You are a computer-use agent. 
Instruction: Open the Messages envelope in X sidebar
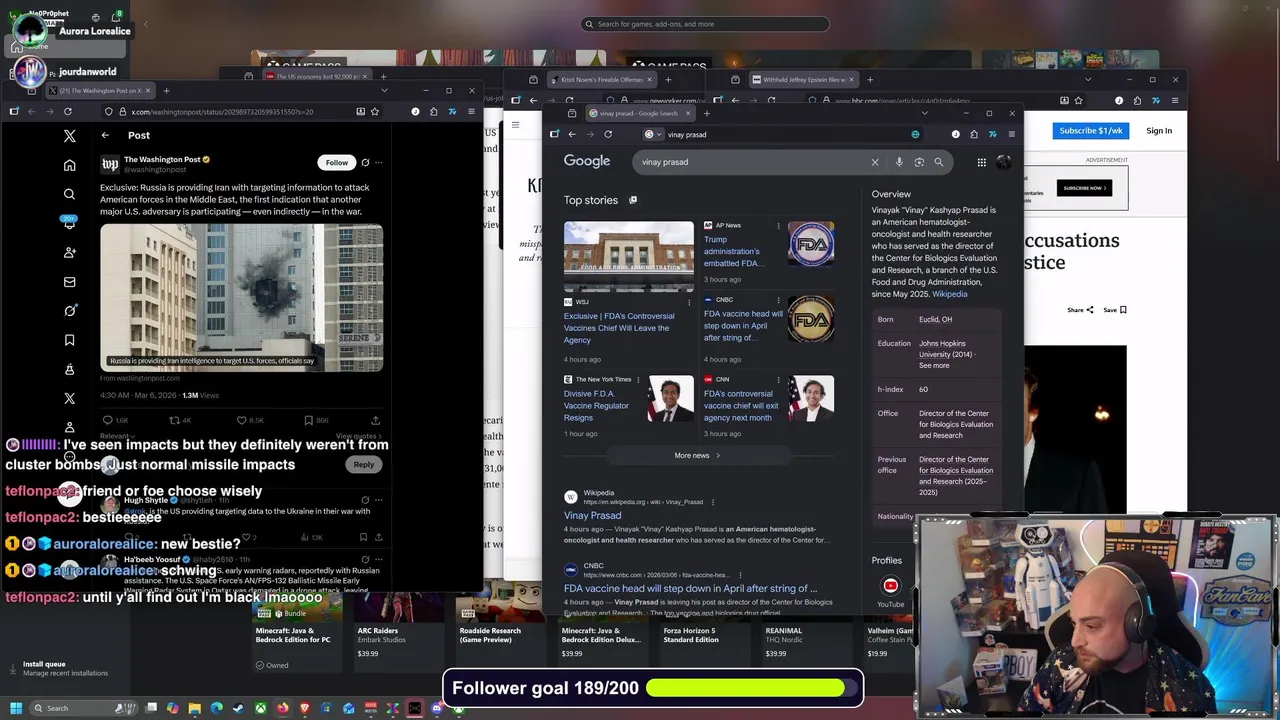click(69, 282)
